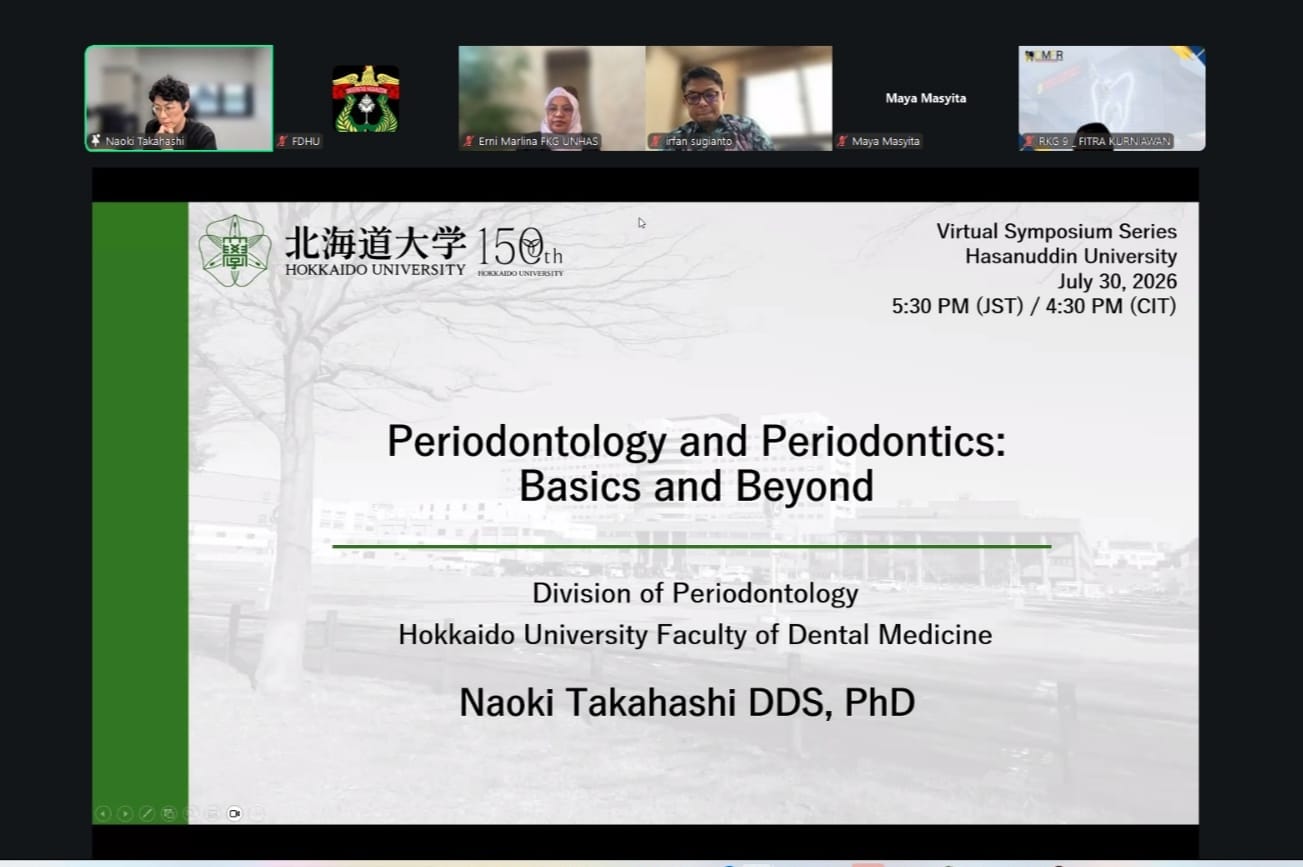Click the 150th anniversary logo
This screenshot has height=867, width=1303.
point(520,252)
